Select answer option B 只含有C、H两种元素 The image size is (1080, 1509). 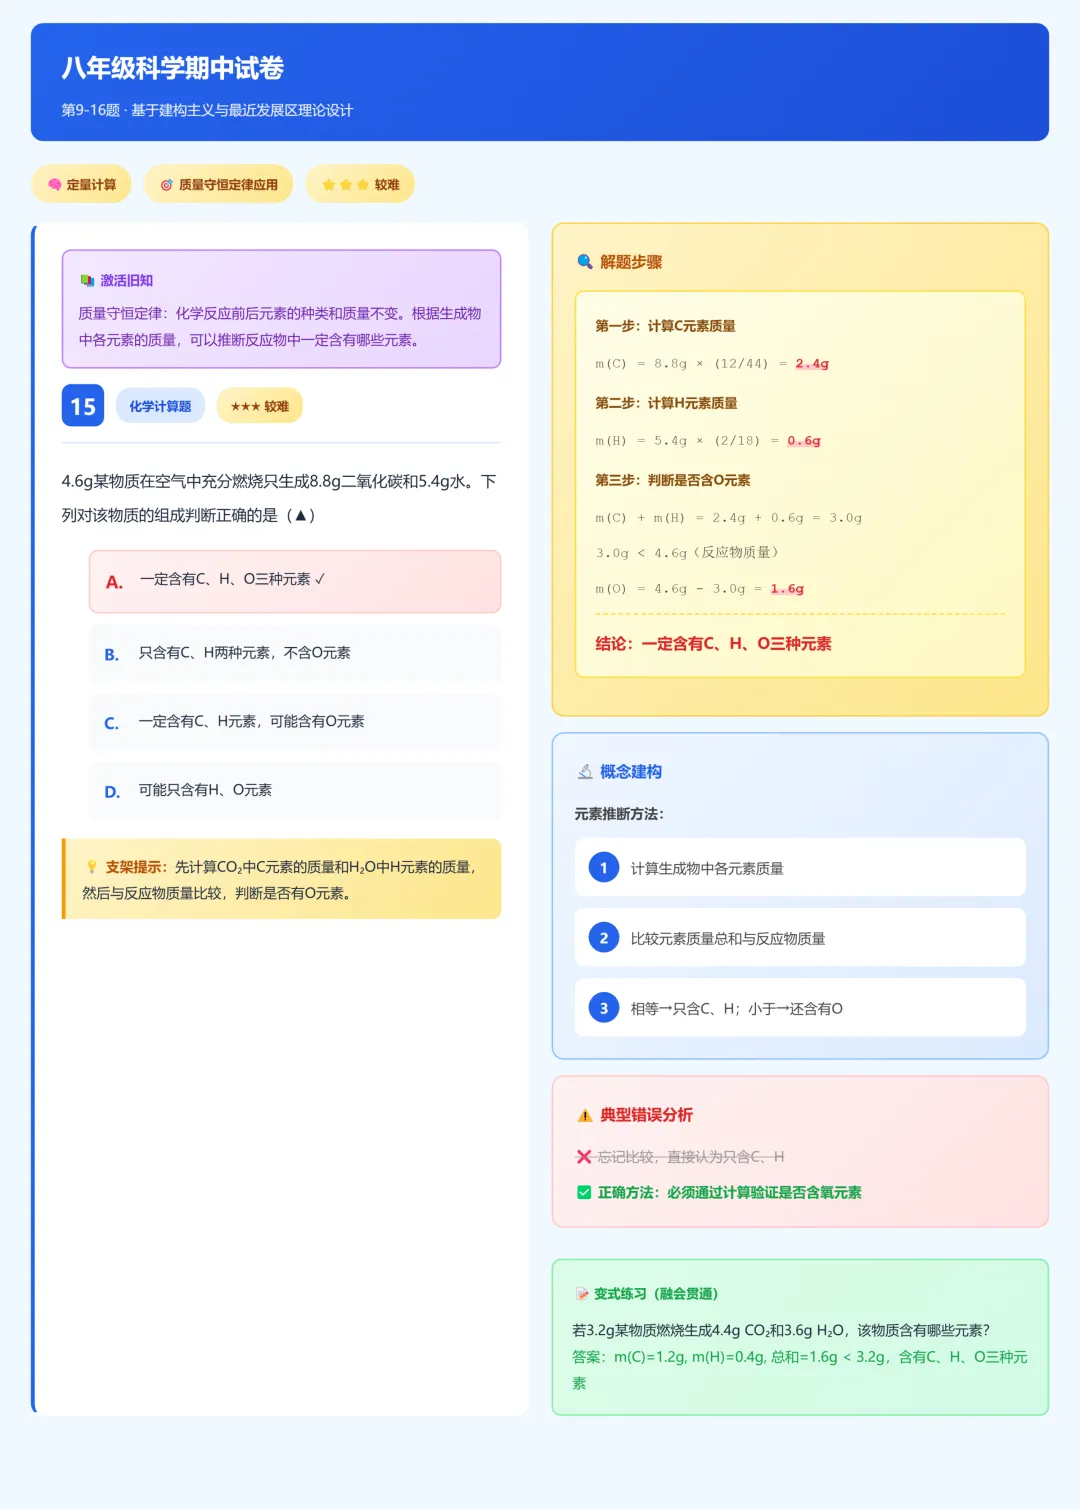294,652
